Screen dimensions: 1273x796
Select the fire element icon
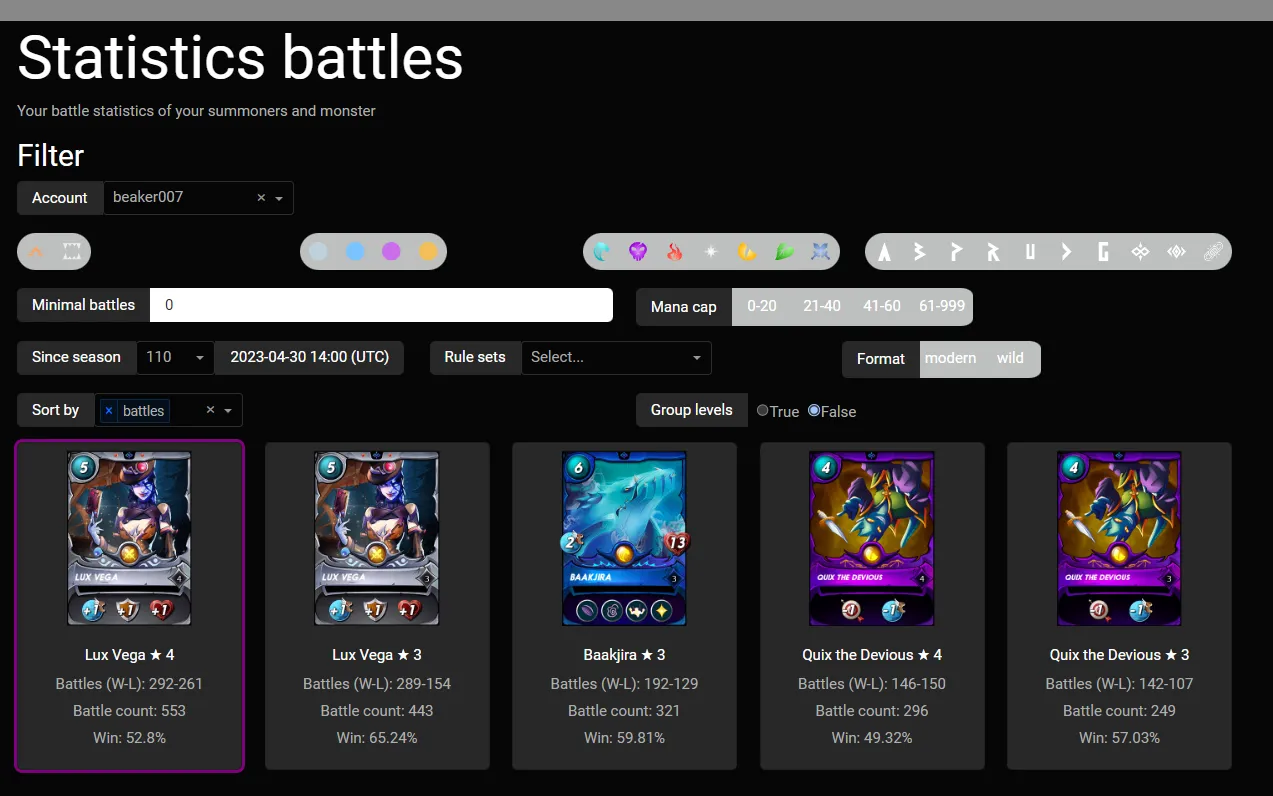point(674,252)
